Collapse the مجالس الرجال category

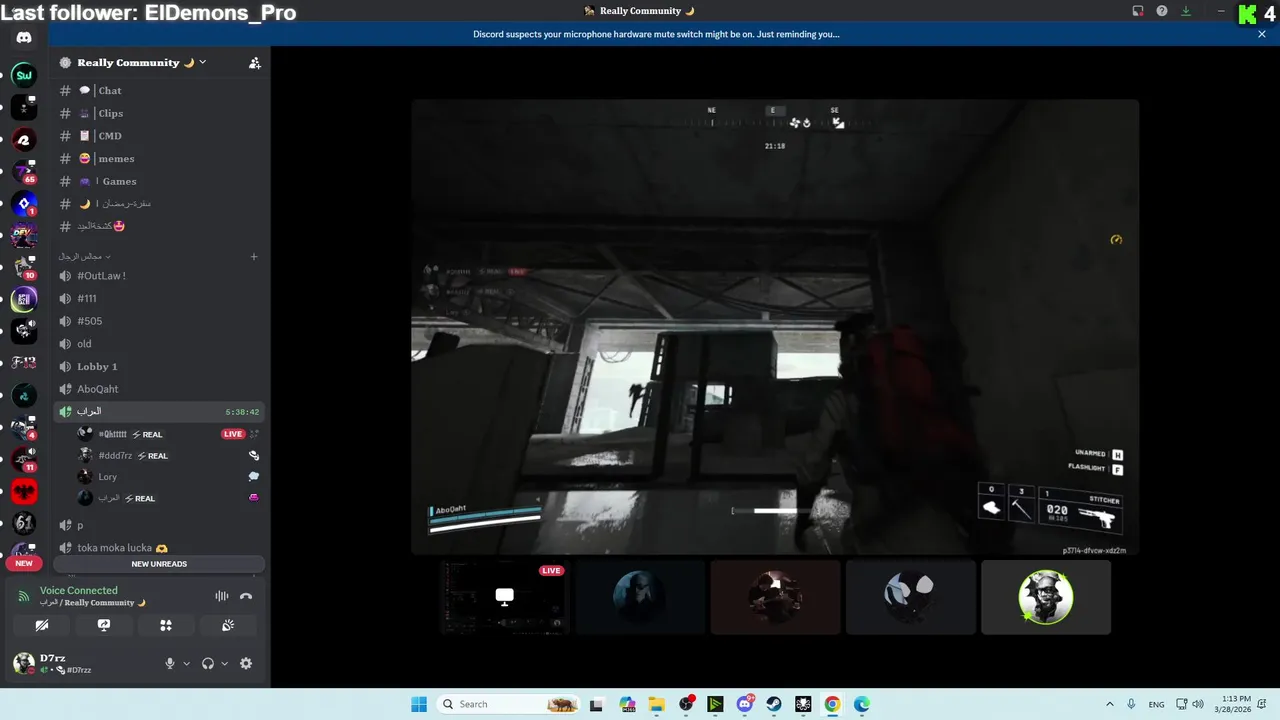[x=84, y=257]
